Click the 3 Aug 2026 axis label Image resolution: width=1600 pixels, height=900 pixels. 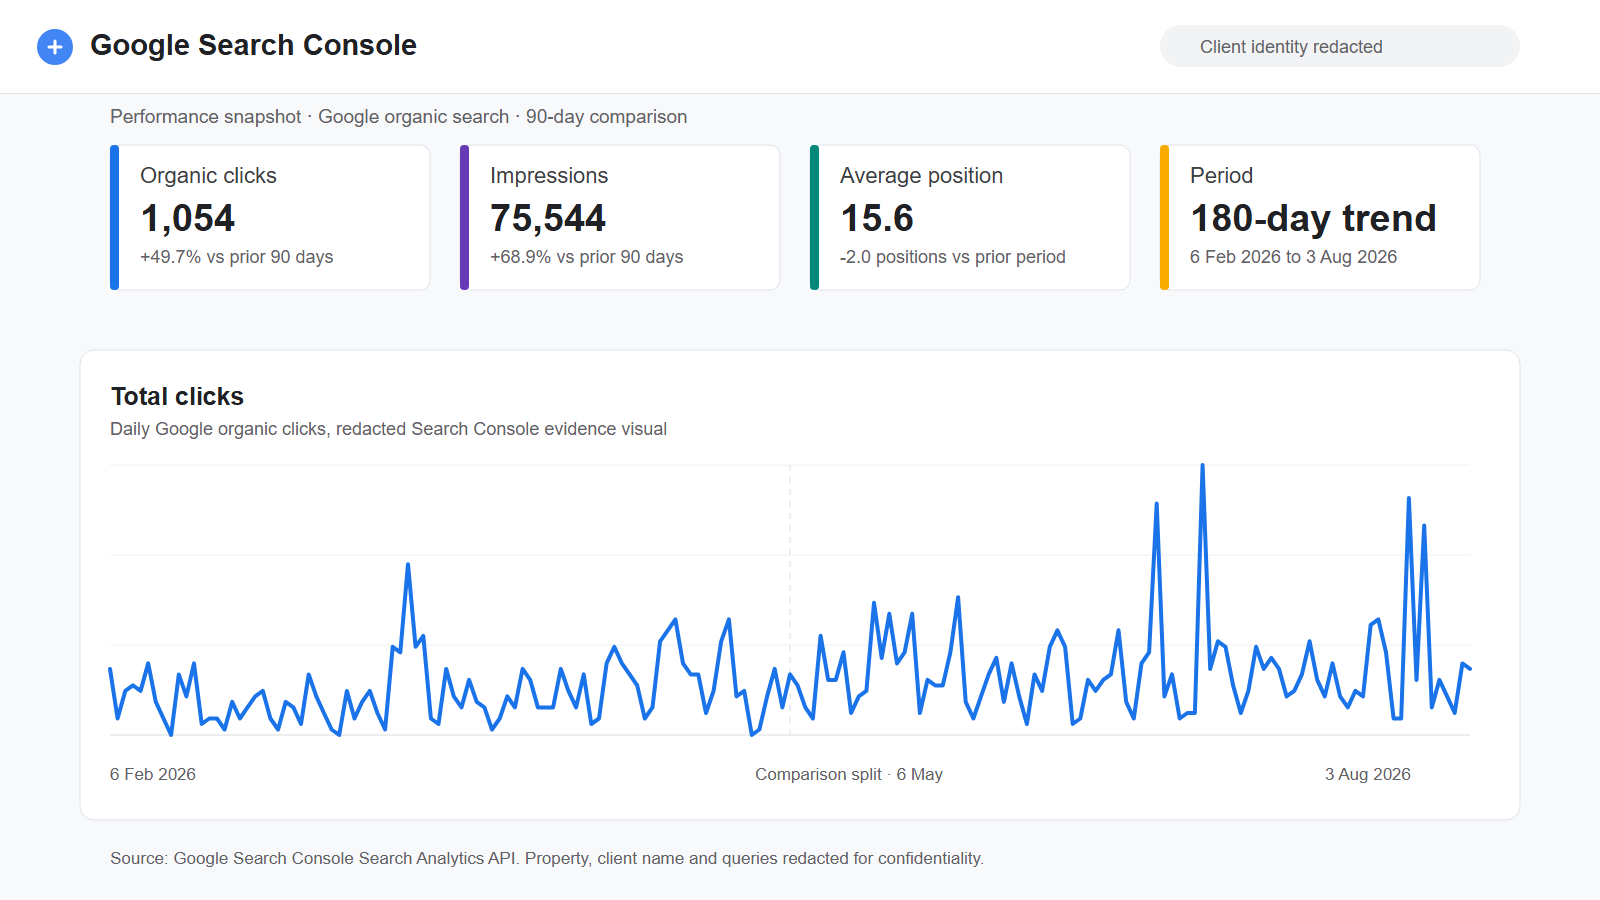coord(1367,774)
